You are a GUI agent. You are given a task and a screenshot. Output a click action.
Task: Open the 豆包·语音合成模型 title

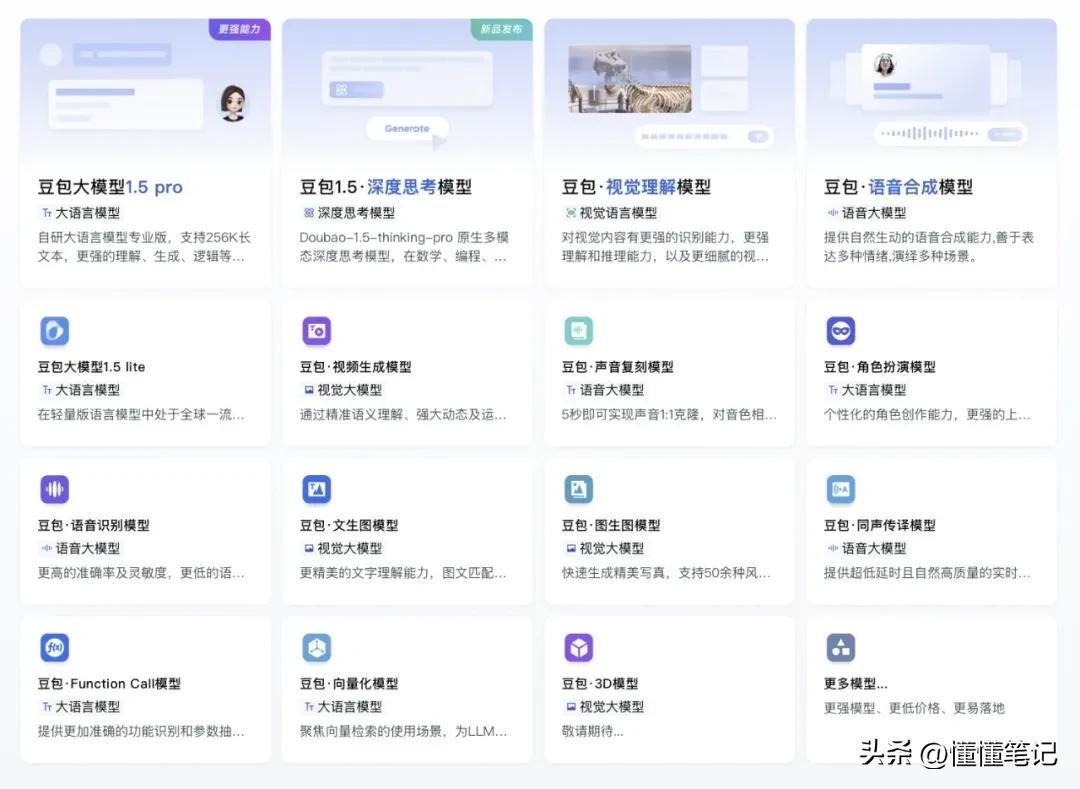(x=899, y=187)
